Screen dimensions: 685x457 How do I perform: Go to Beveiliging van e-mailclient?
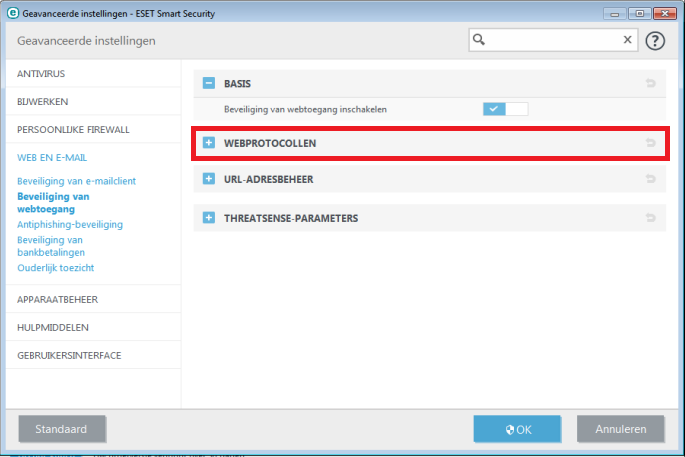coord(76,181)
